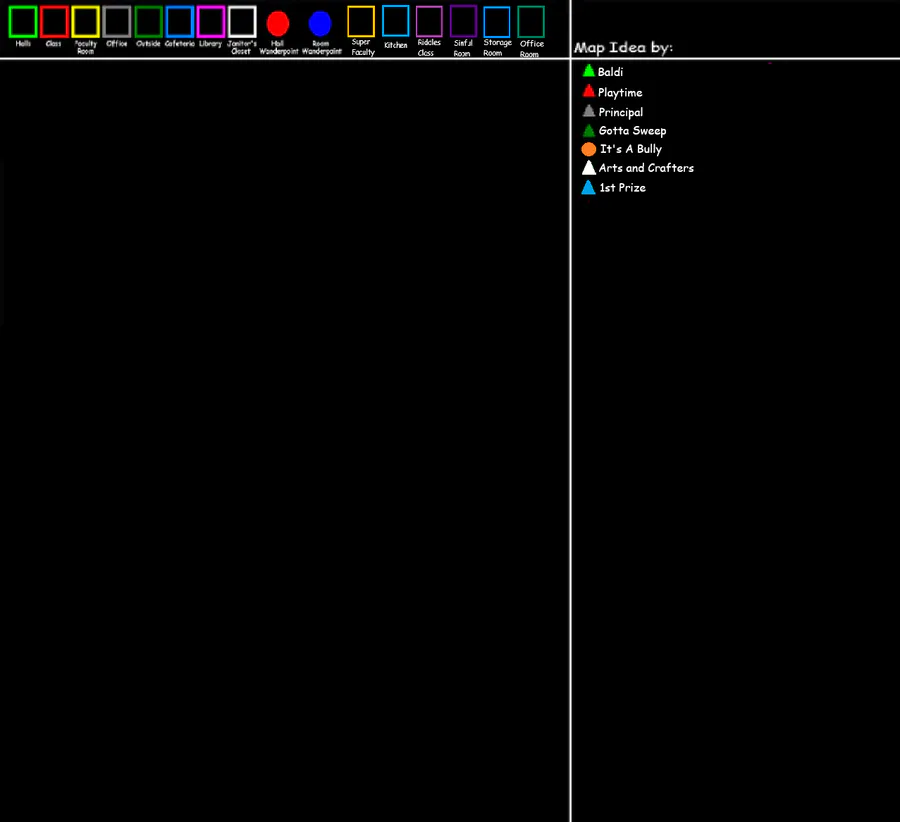900x822 pixels.
Task: Click the 'Playtime' legend label
Action: coord(620,93)
